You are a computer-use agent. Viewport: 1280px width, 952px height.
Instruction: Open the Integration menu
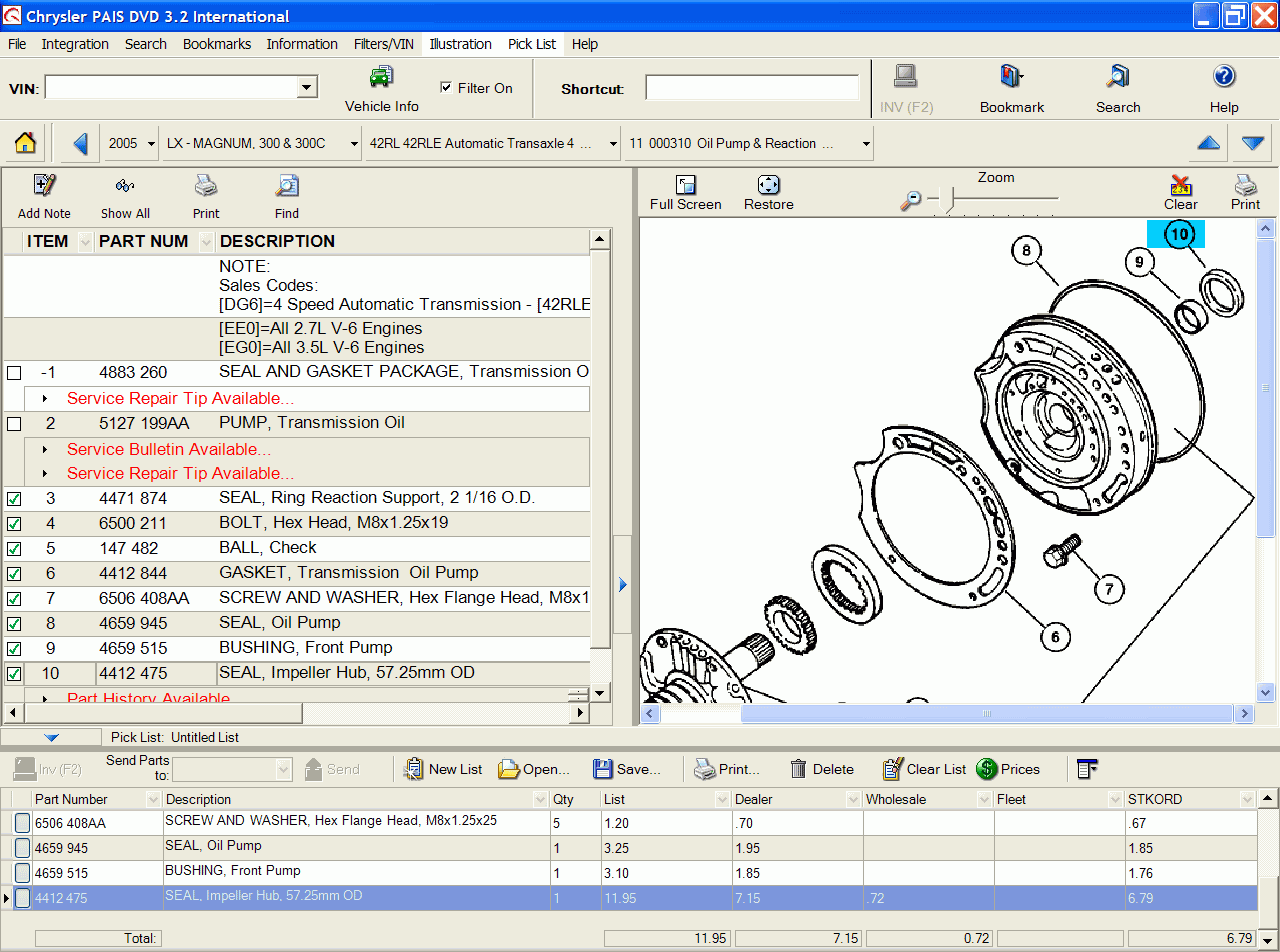(75, 44)
